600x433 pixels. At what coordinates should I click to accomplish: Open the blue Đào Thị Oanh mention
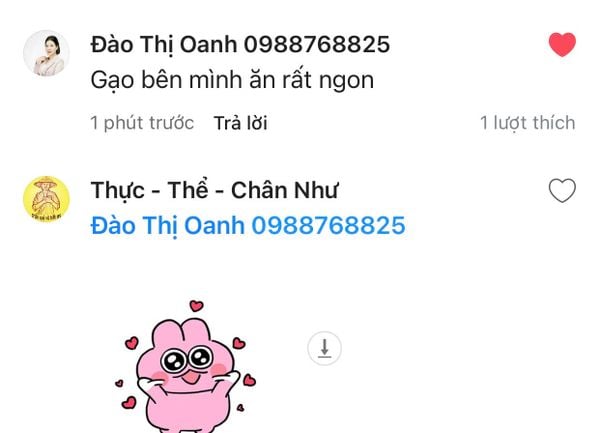(x=248, y=225)
